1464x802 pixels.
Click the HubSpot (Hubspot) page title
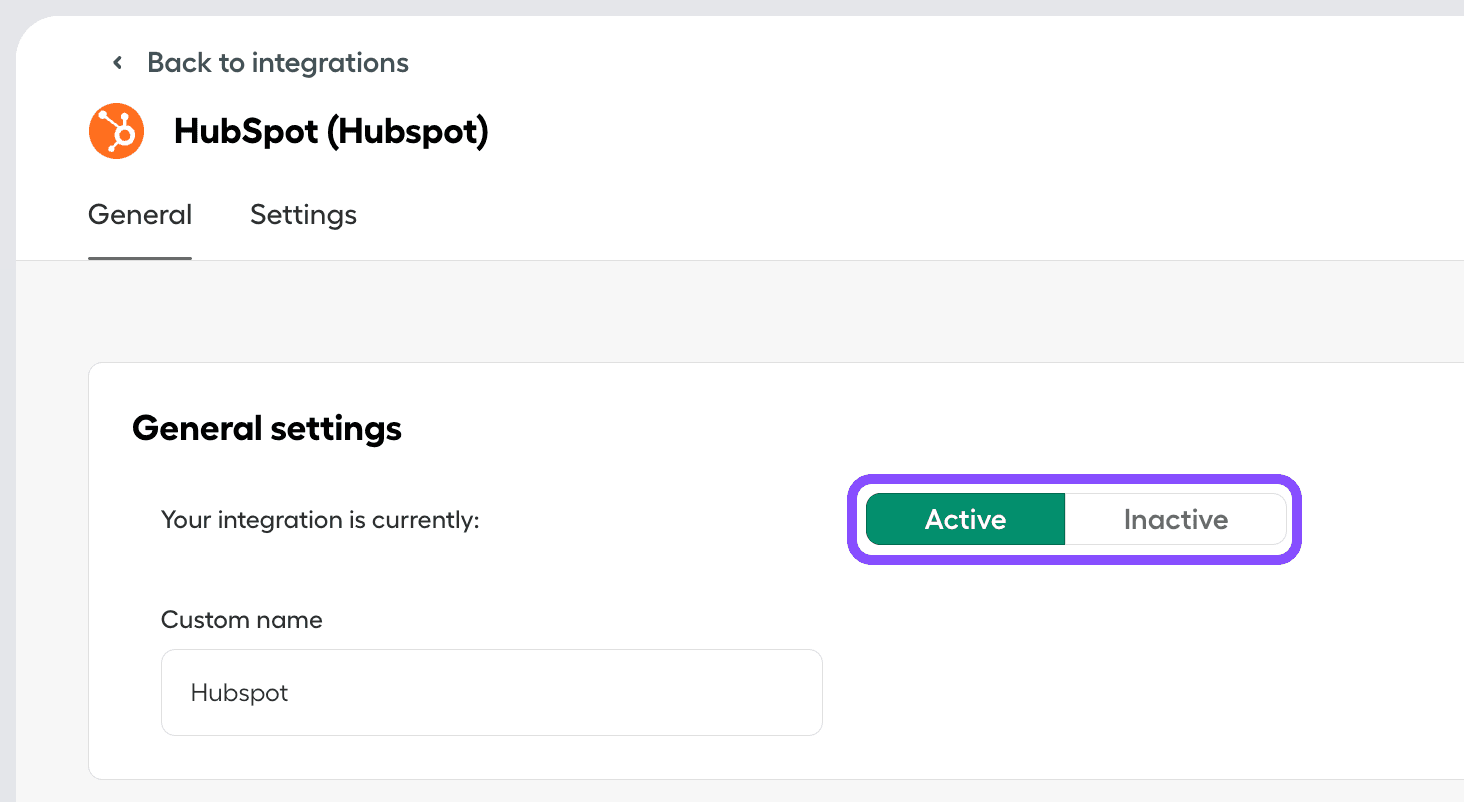[330, 131]
